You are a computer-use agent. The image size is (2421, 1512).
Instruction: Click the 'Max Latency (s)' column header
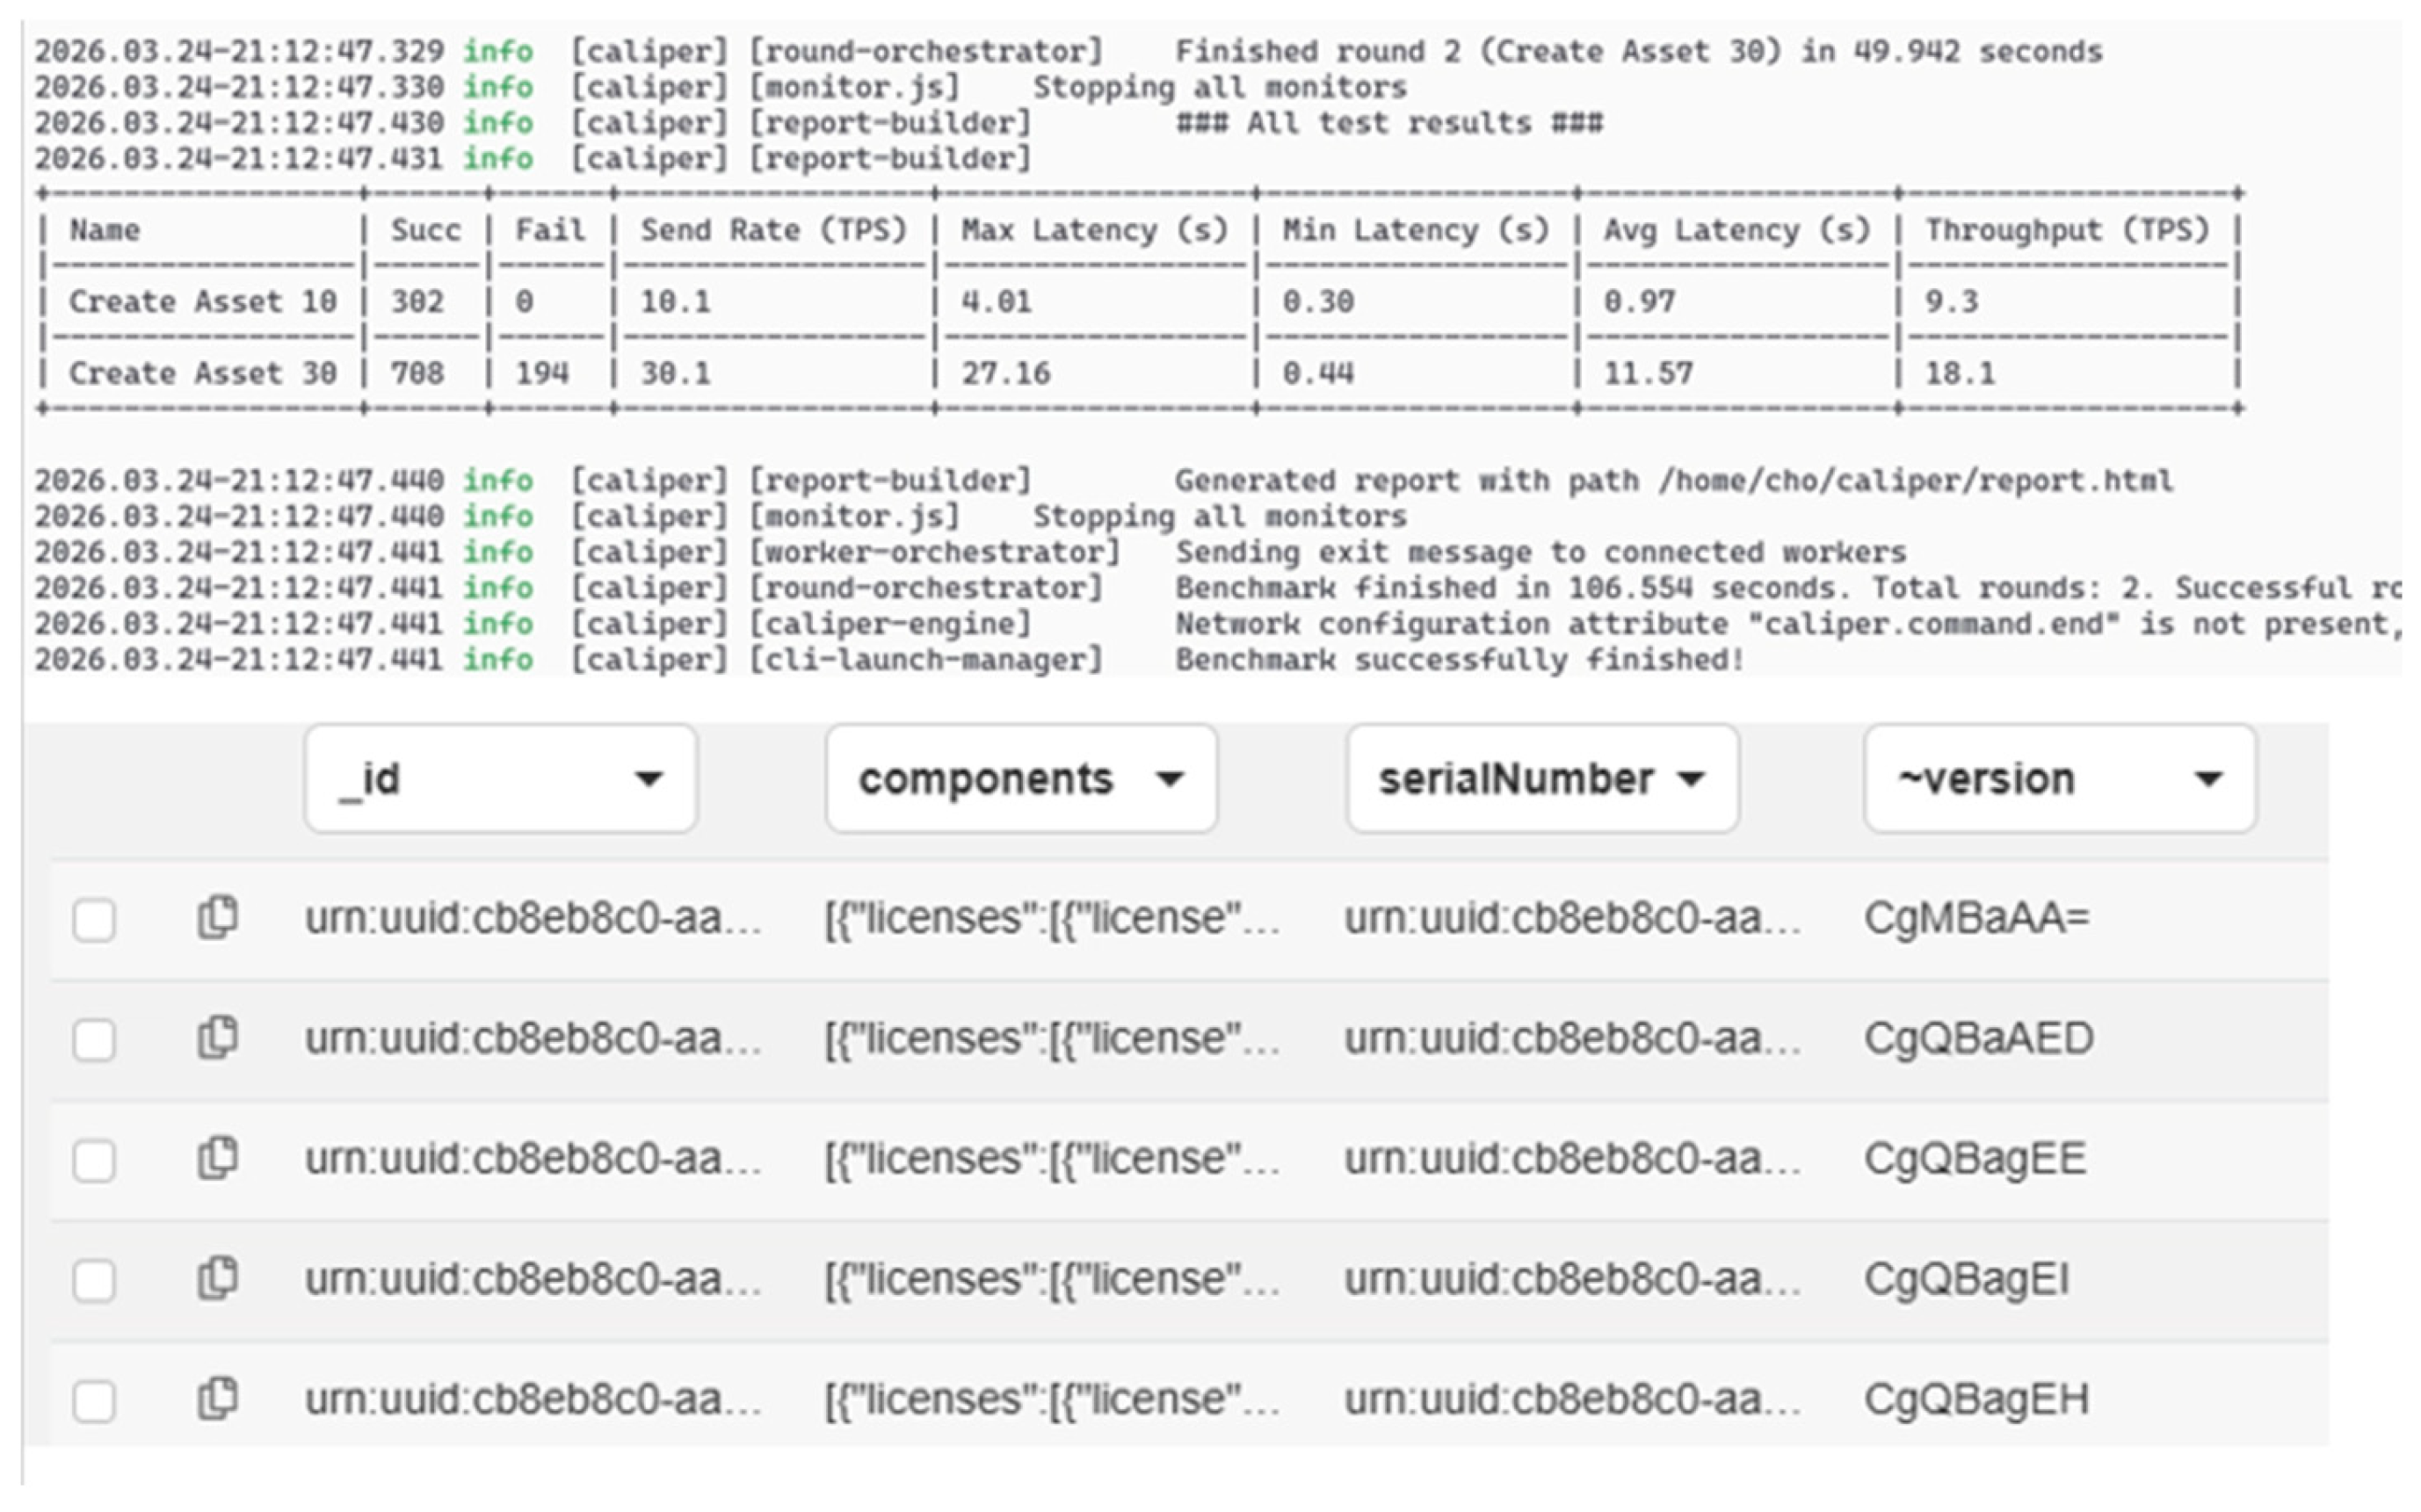(1094, 230)
